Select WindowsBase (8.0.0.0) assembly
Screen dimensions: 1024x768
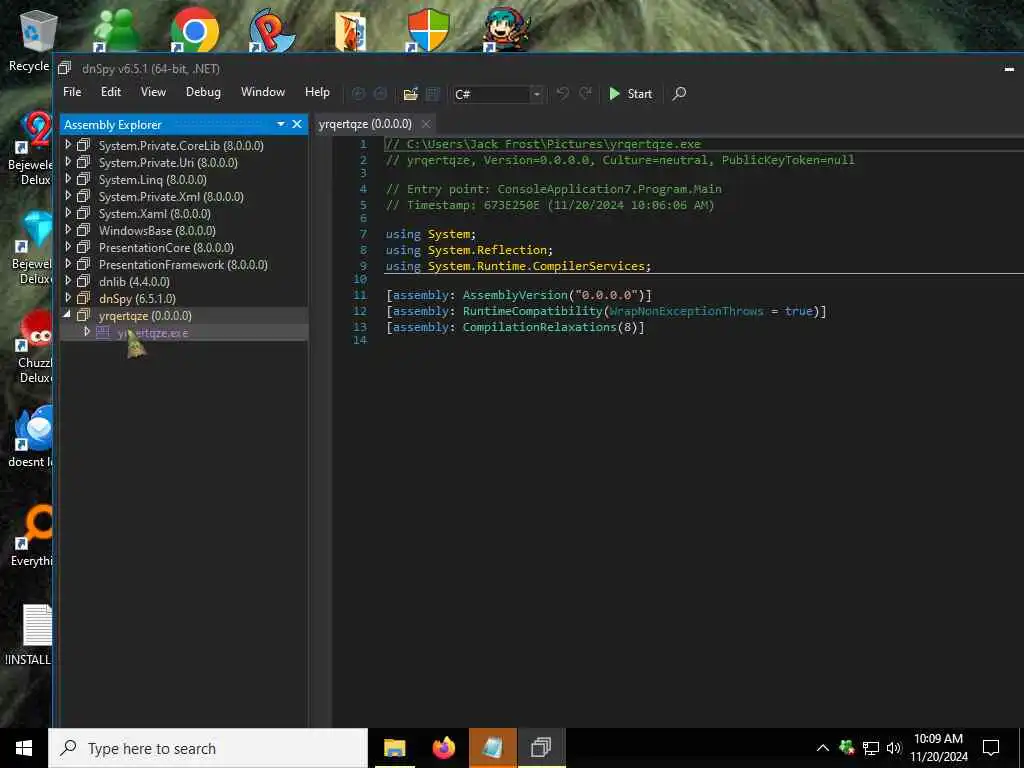click(157, 231)
